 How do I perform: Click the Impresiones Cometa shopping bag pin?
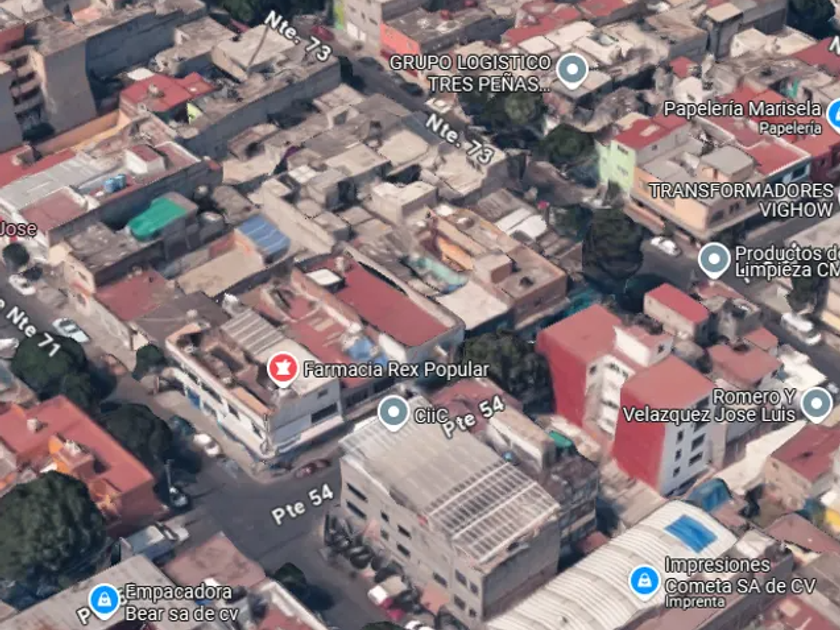point(644,582)
